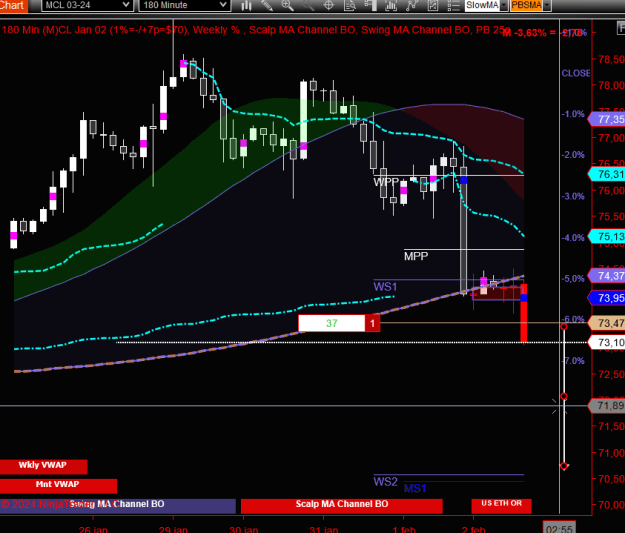Click the SlowMA toolbar button
Screen dimensions: 625x533
pyautogui.click(x=482, y=5)
